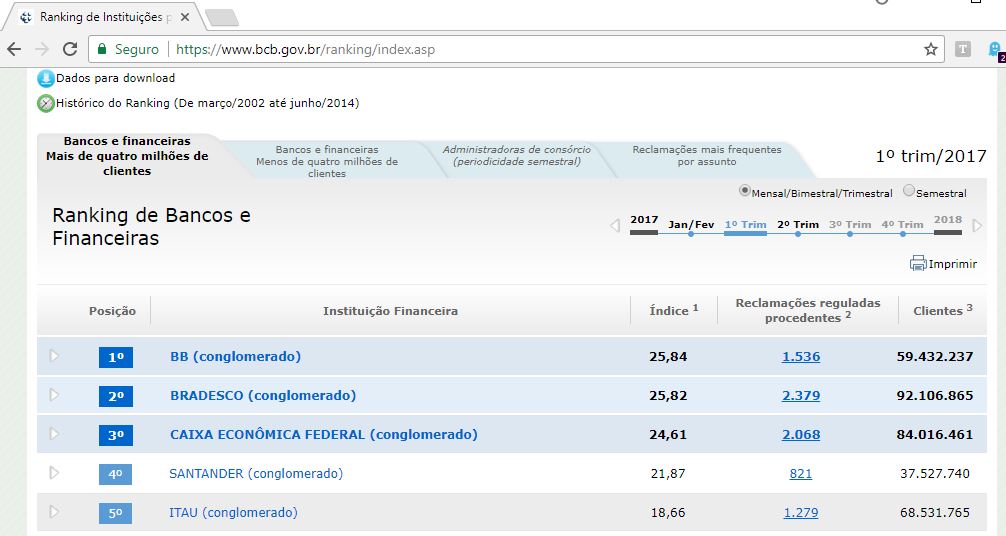Click the 3º position badge
This screenshot has height=536, width=1006.
[x=115, y=435]
